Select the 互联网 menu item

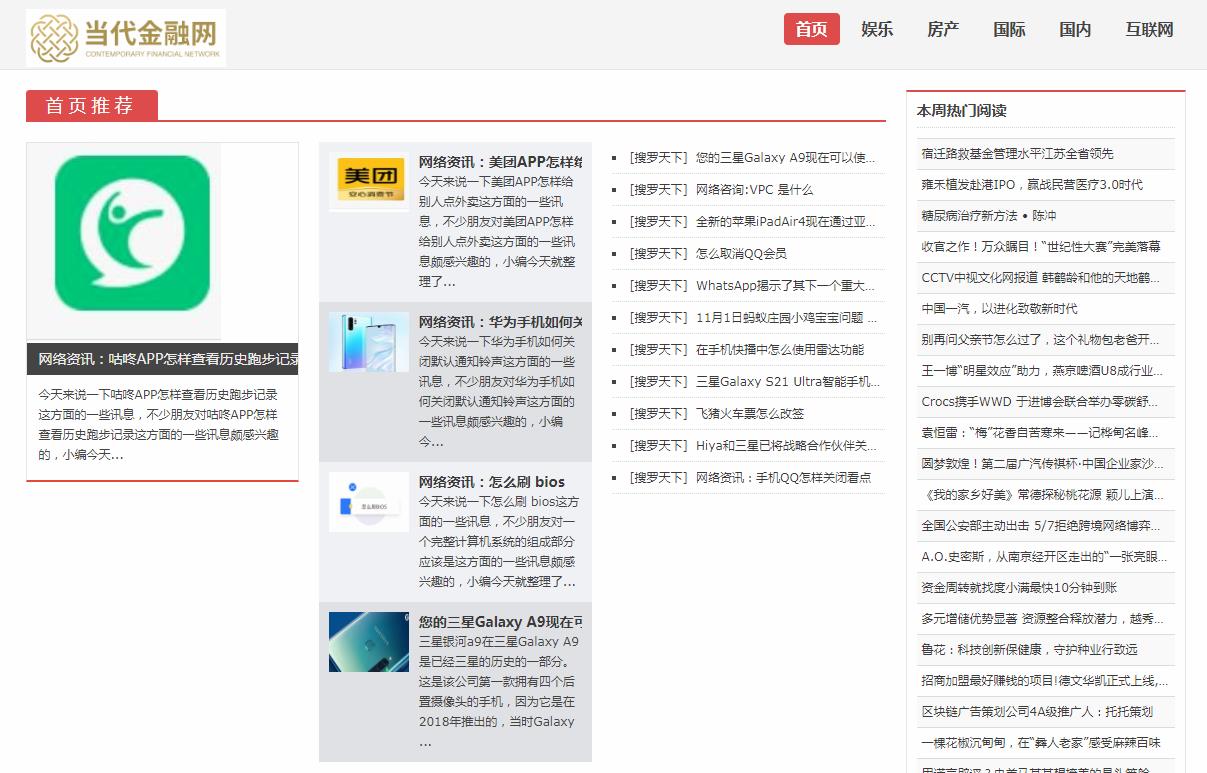point(1149,29)
